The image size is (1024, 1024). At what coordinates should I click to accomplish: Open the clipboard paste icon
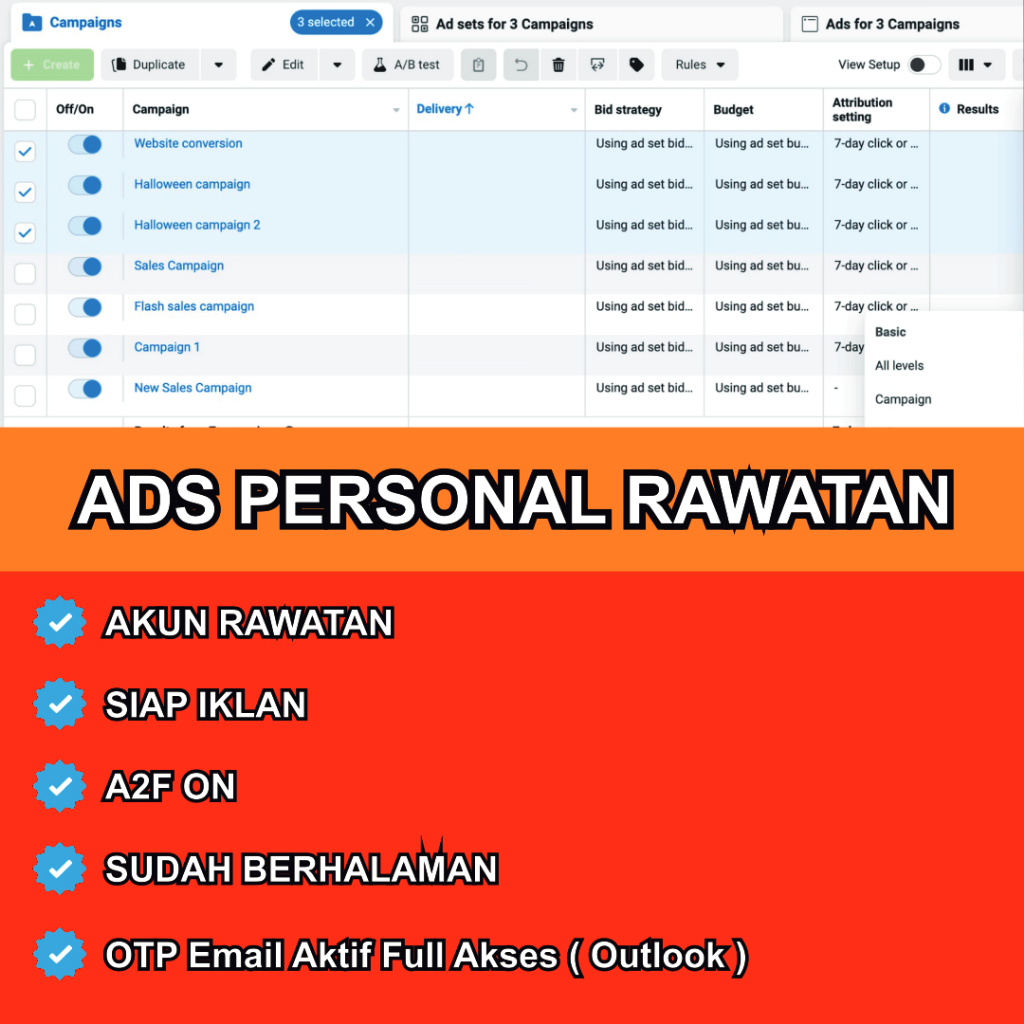(x=478, y=64)
